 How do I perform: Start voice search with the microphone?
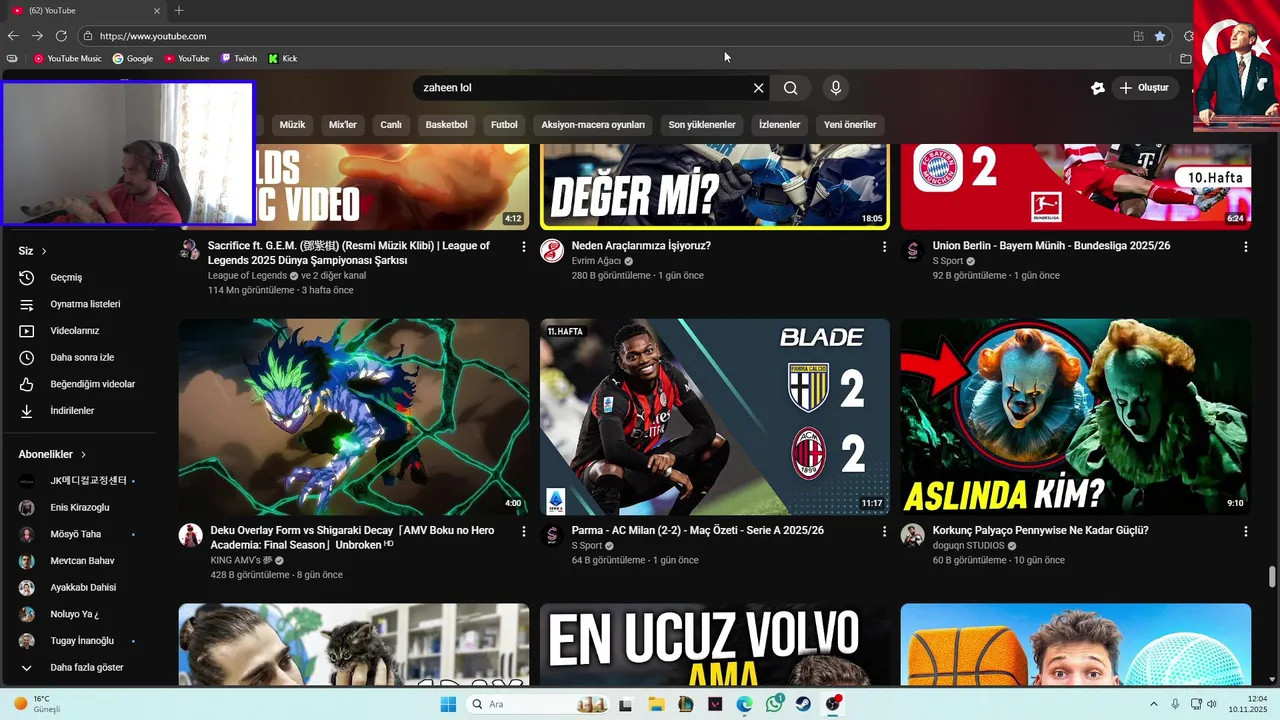click(x=836, y=88)
